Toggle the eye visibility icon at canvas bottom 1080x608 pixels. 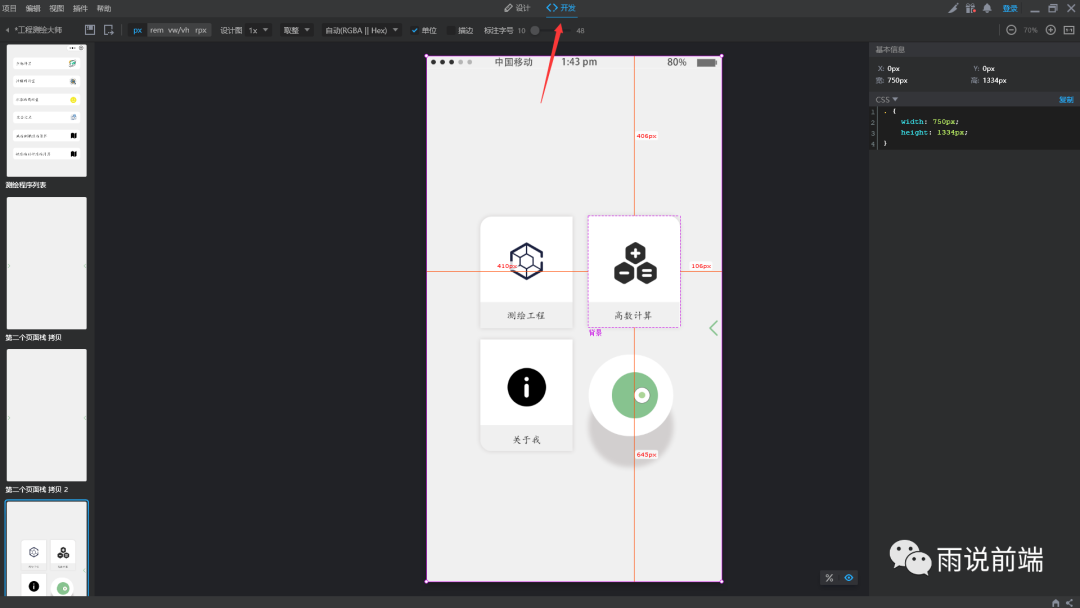point(849,578)
